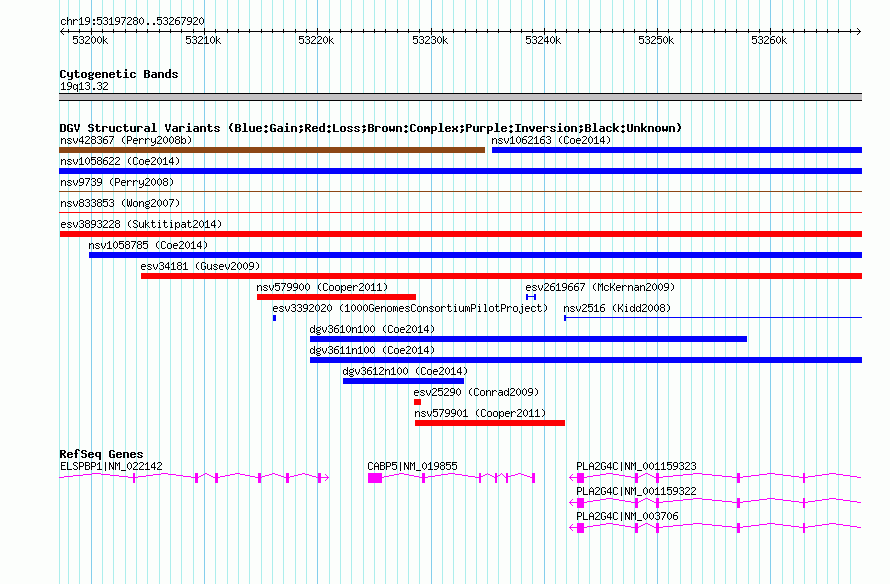Open nsv2516 (Kidd2008) variant label

617,308
